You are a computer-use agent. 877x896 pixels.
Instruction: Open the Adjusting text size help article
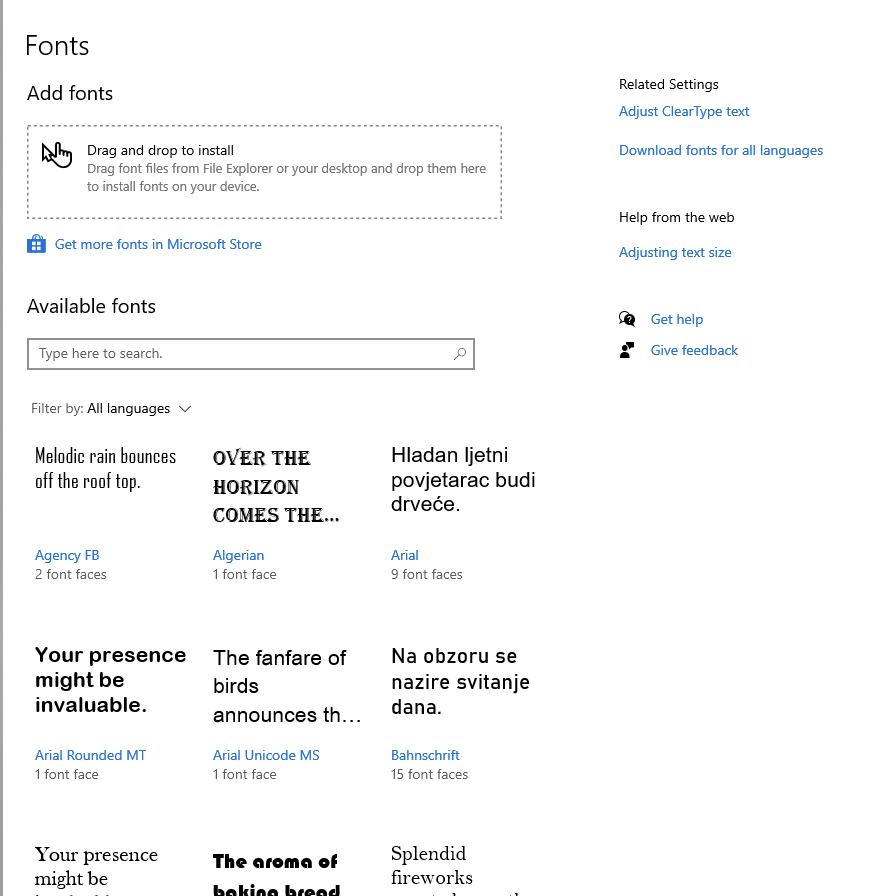click(x=675, y=252)
